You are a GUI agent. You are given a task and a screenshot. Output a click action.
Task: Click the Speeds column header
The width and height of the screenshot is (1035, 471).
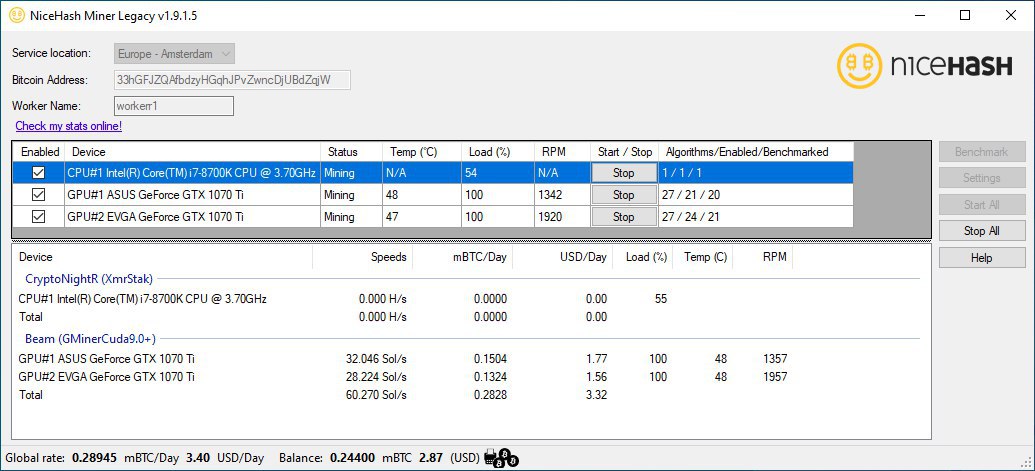(362, 257)
